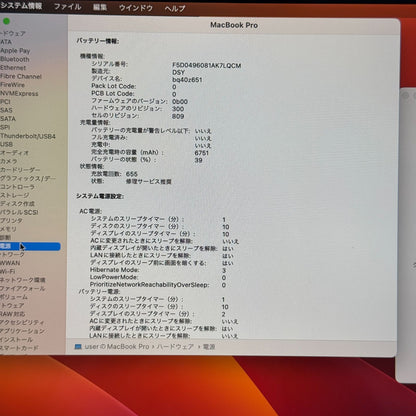
Task: Click the device name value bq40z651
Action: pos(187,80)
